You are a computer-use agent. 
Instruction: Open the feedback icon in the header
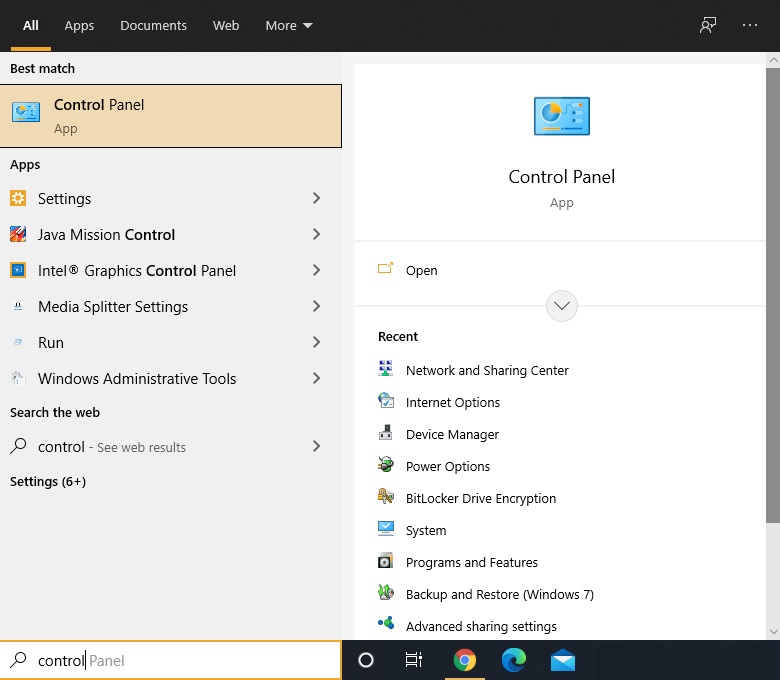pyautogui.click(x=707, y=25)
